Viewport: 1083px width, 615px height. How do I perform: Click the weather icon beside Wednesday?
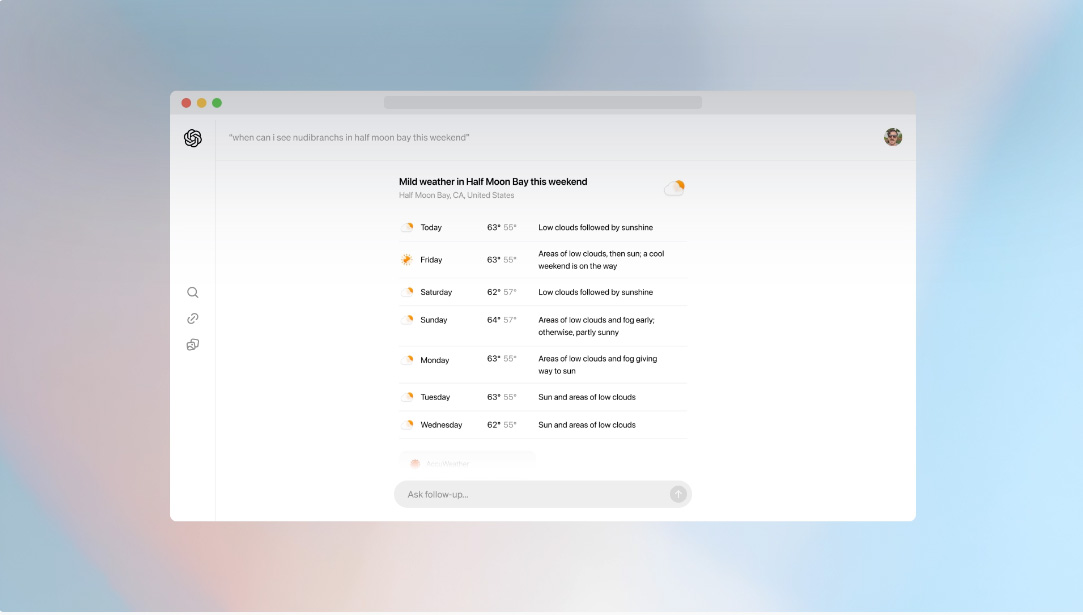click(407, 425)
